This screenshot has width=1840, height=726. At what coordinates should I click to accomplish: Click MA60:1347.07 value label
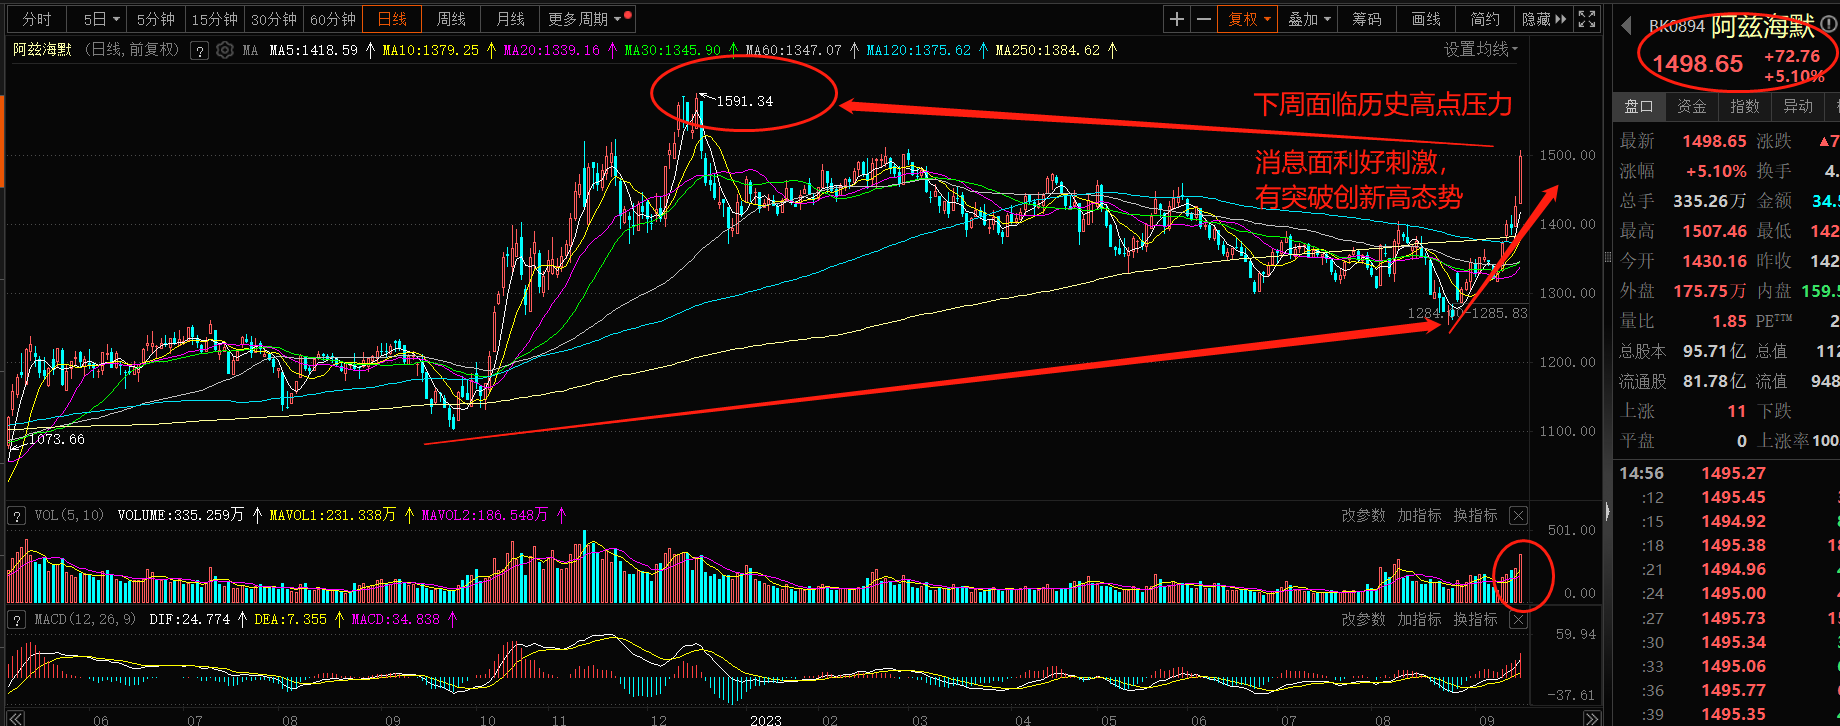coord(794,50)
